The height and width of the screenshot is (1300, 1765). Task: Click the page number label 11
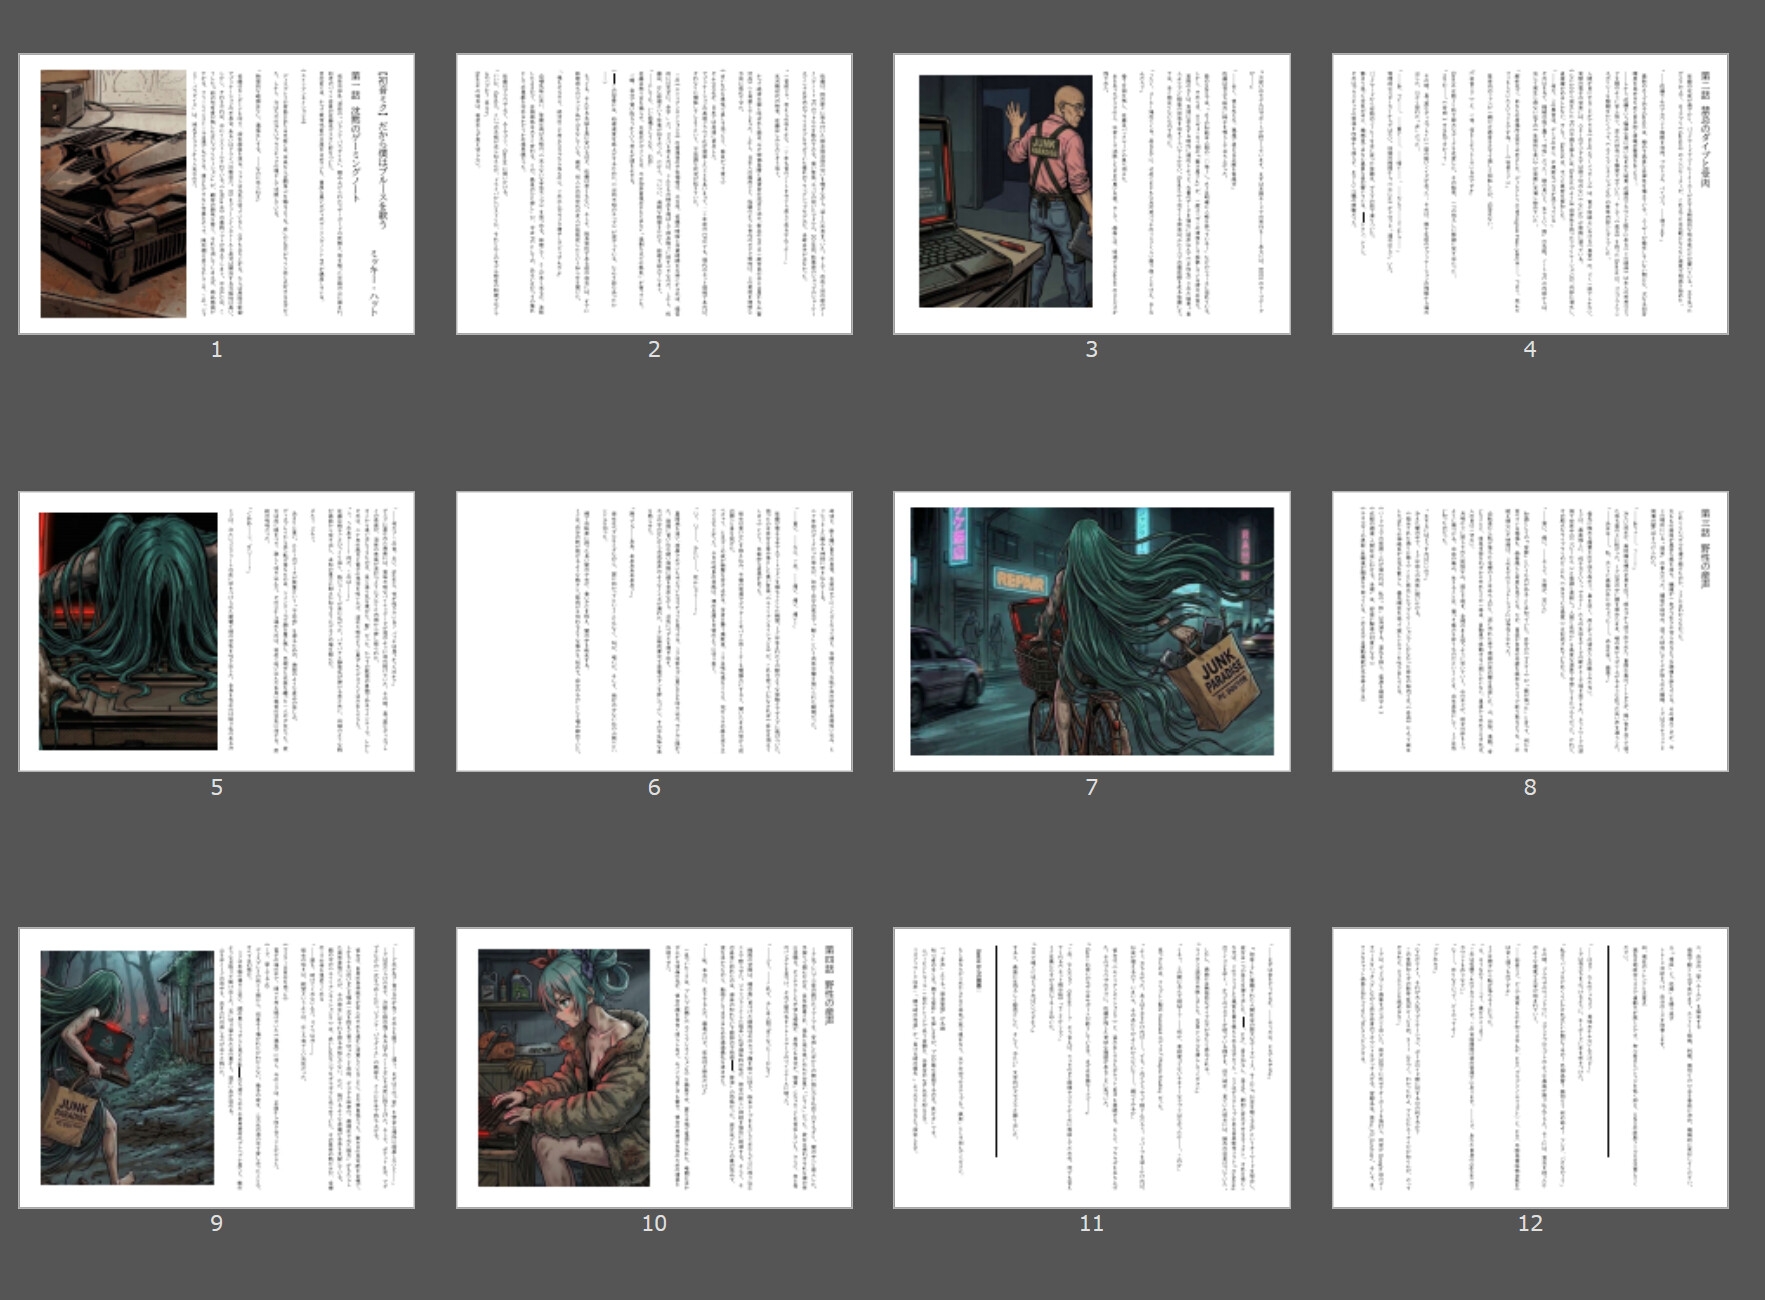pos(1091,1223)
